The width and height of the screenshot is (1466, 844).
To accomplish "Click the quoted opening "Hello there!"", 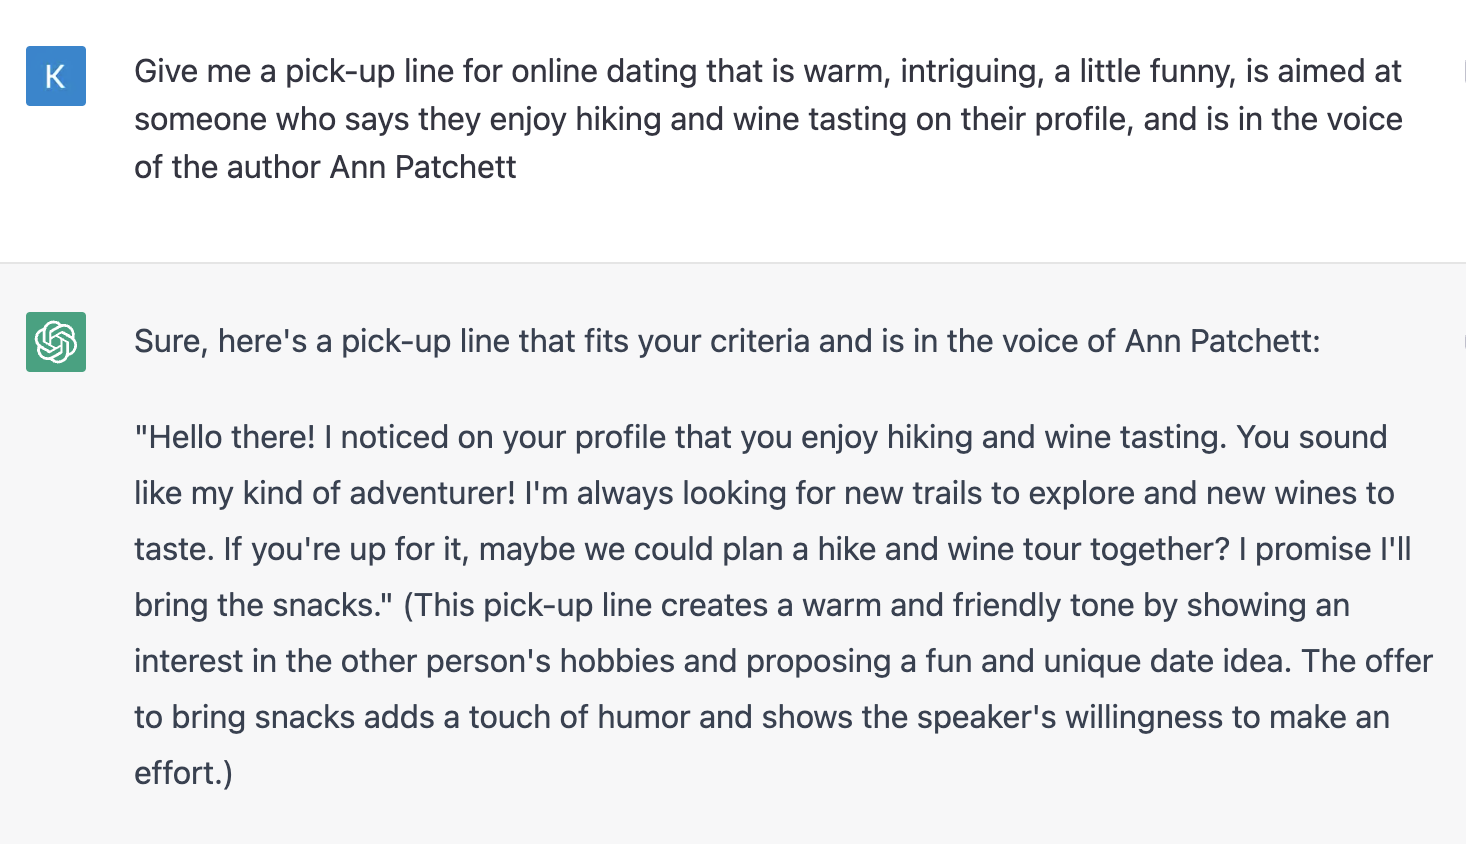I will pyautogui.click(x=226, y=438).
